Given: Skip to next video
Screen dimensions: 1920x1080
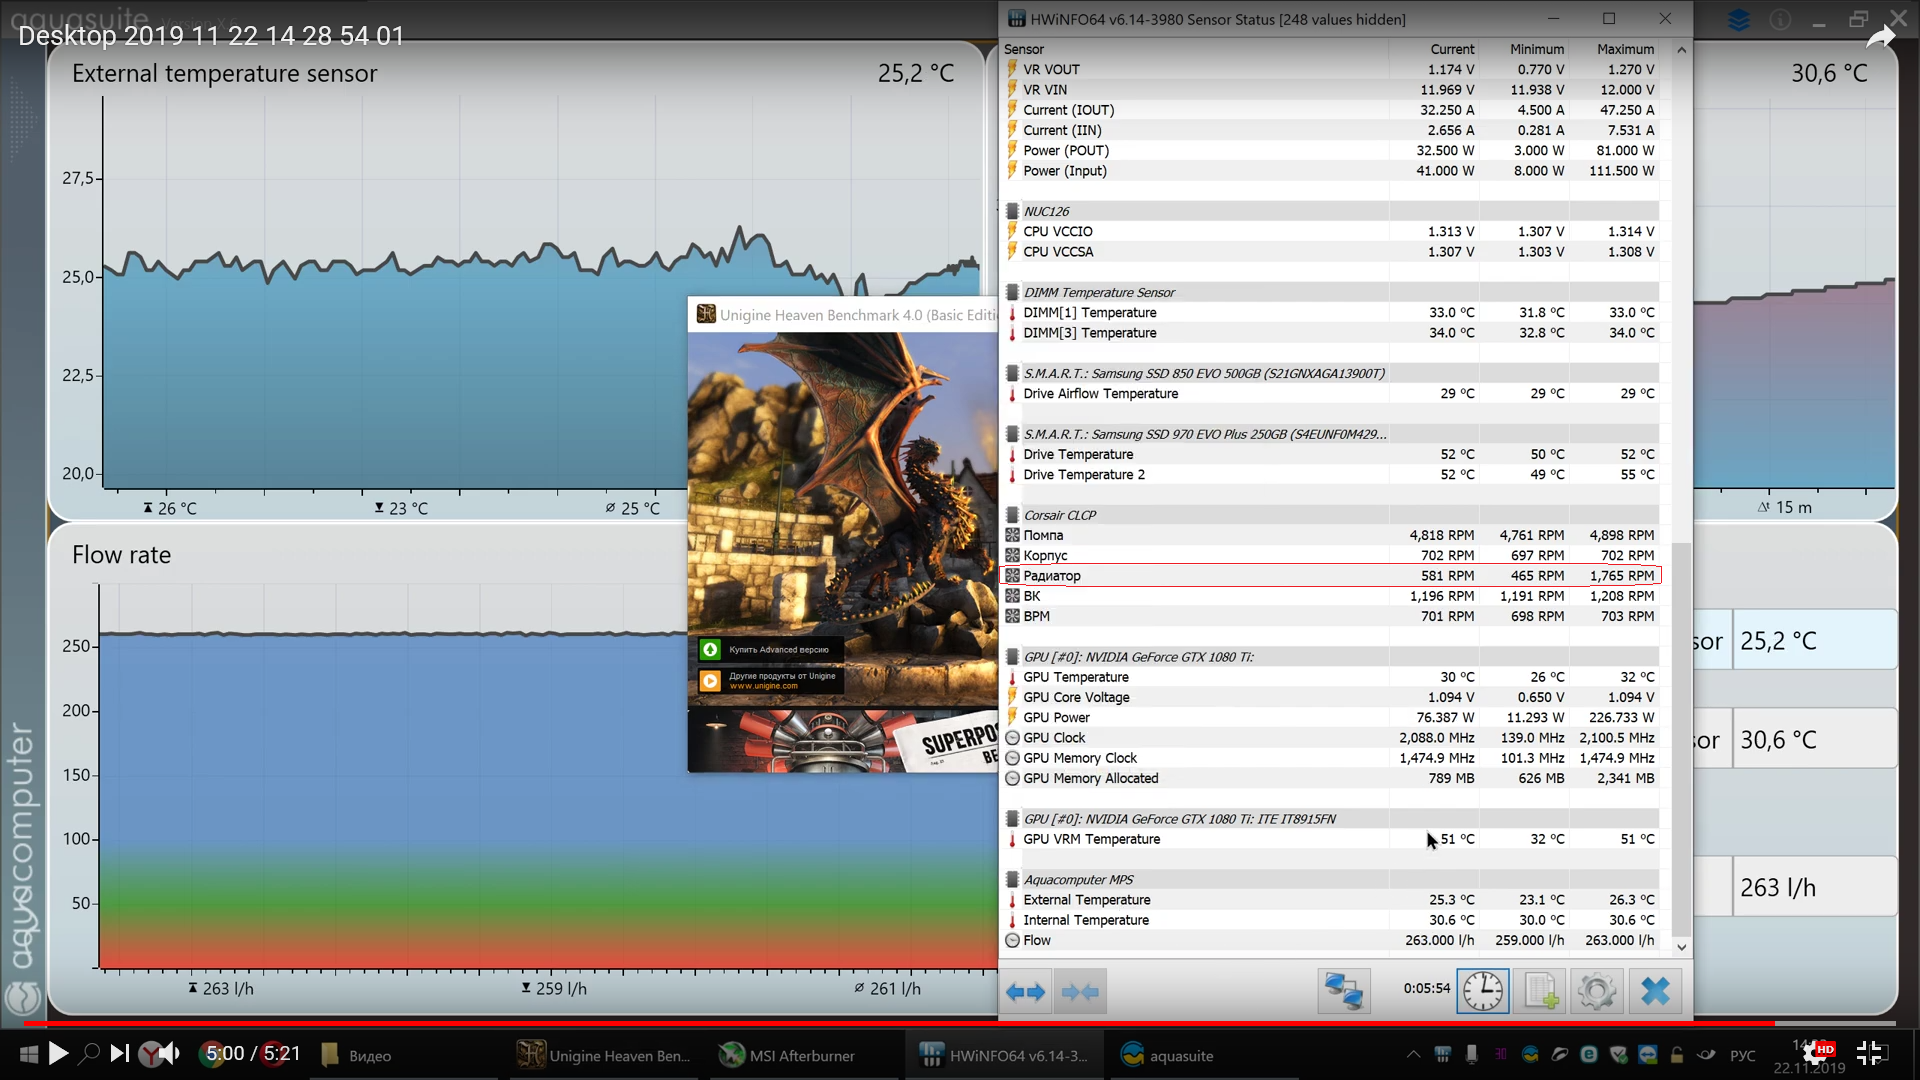Looking at the screenshot, I should [119, 1053].
